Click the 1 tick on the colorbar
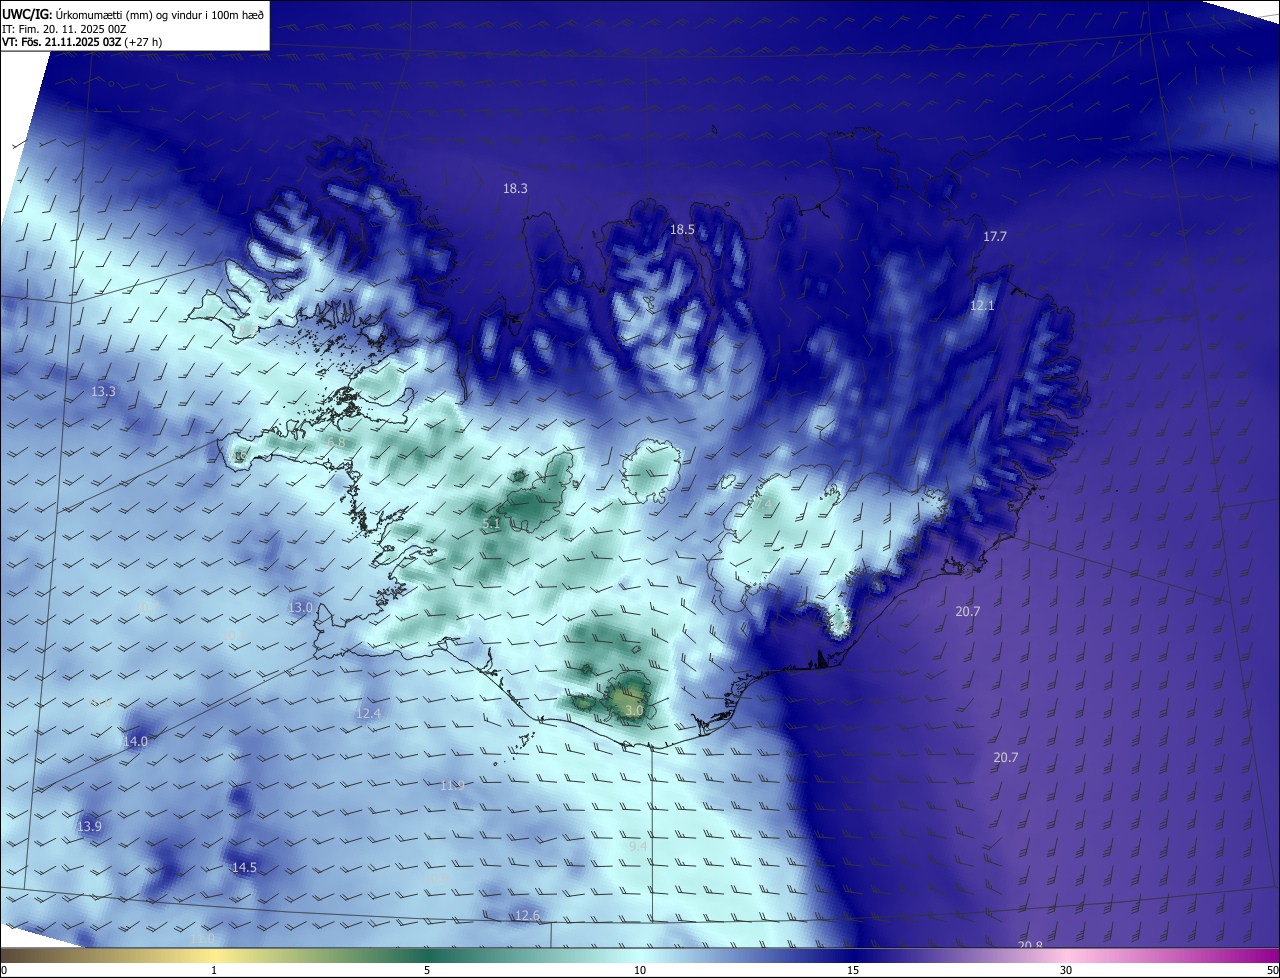This screenshot has height=978, width=1280. coord(214,970)
